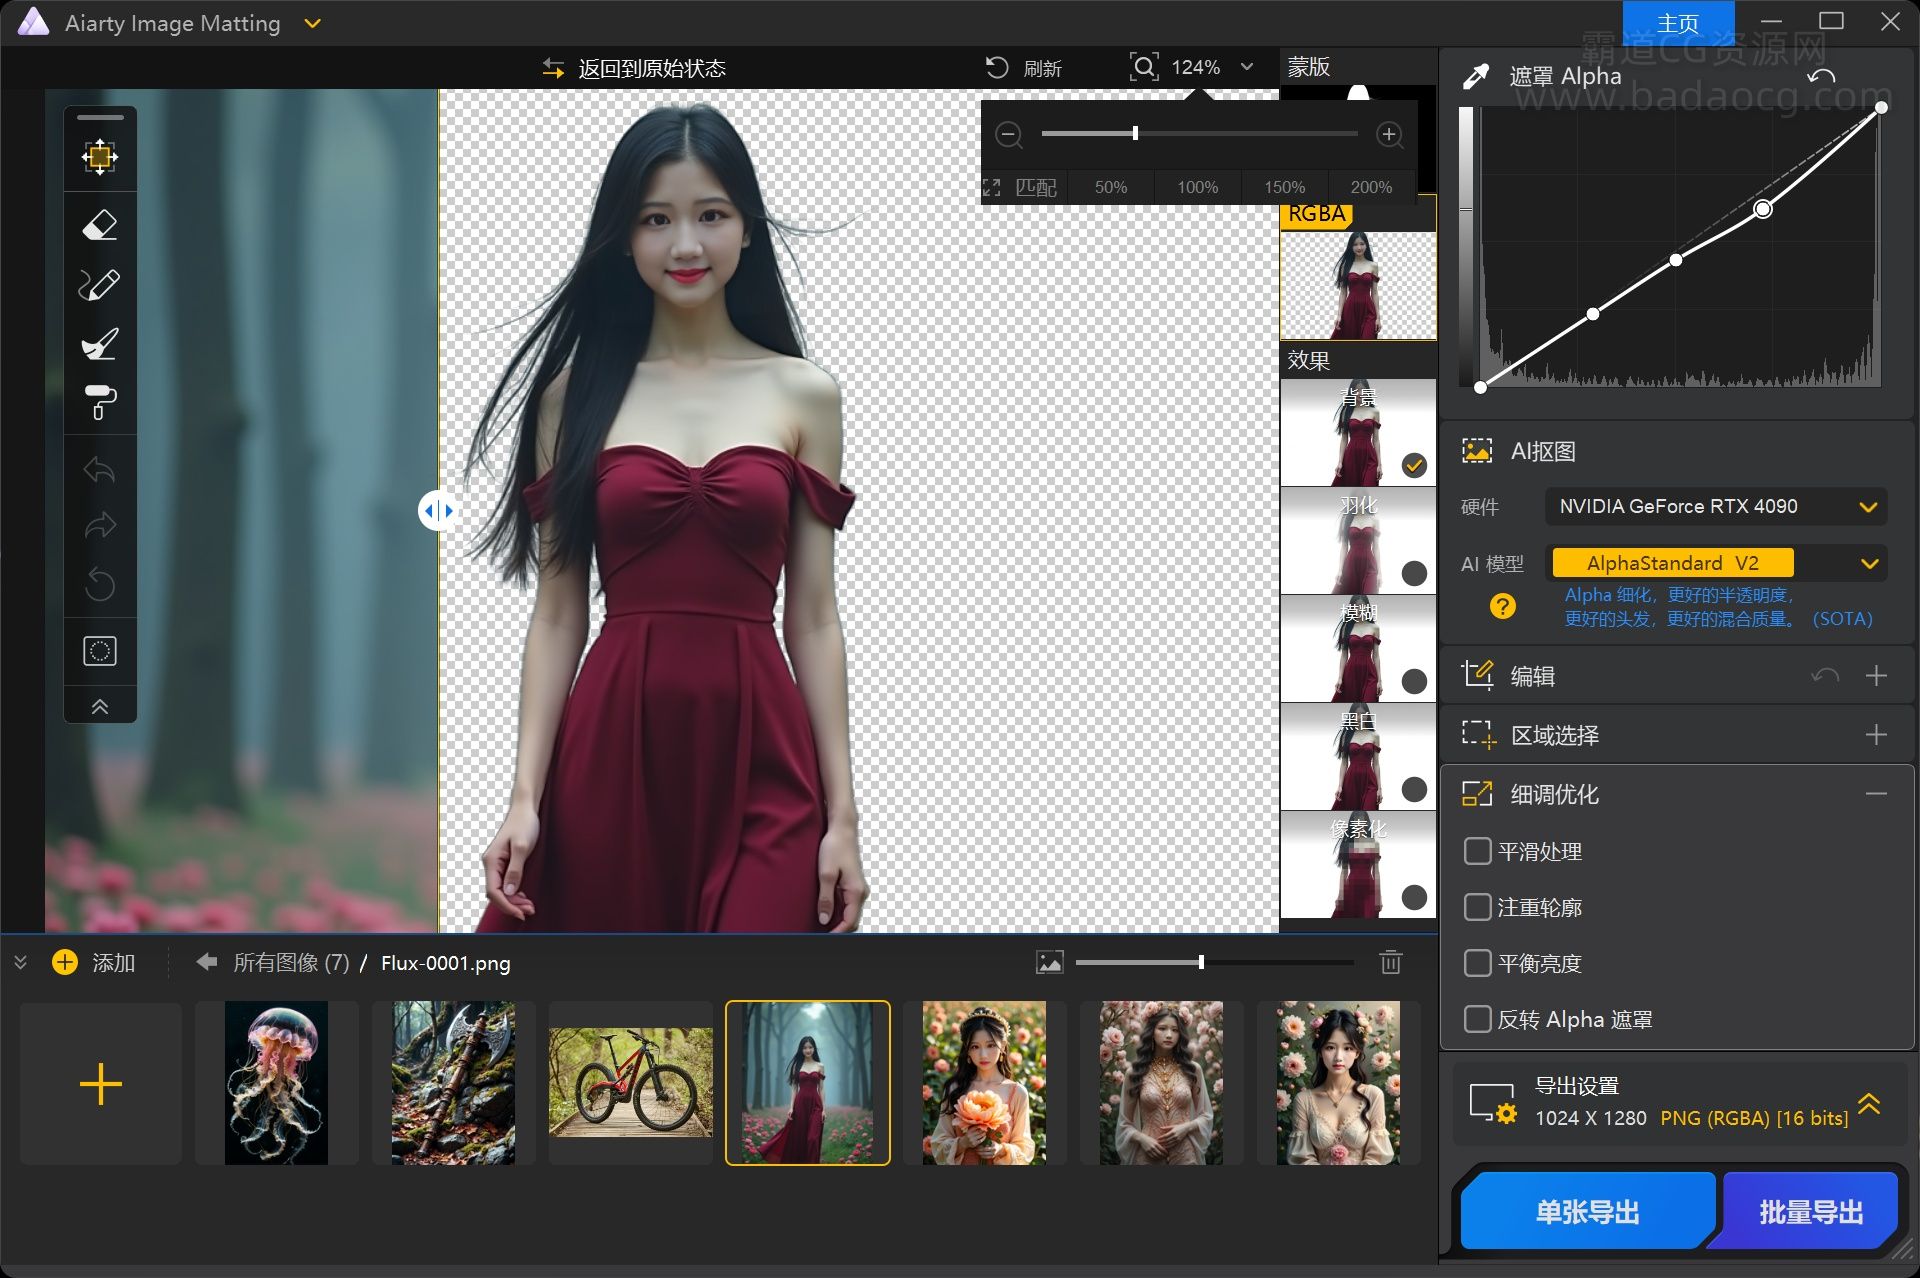Enable the 平滑处理 checkbox
The height and width of the screenshot is (1278, 1920).
(1477, 851)
